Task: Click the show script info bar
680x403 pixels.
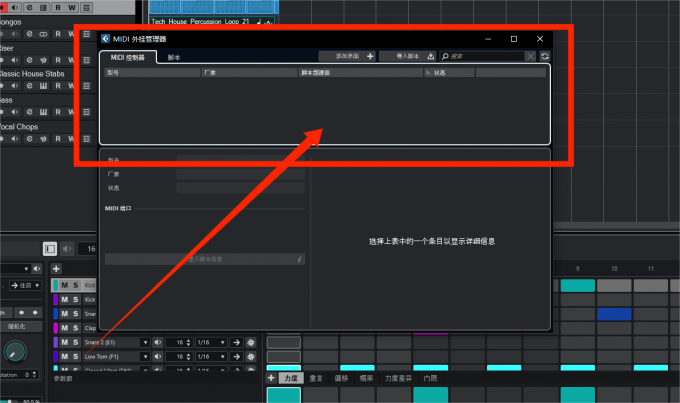Action: pyautogui.click(x=205, y=259)
